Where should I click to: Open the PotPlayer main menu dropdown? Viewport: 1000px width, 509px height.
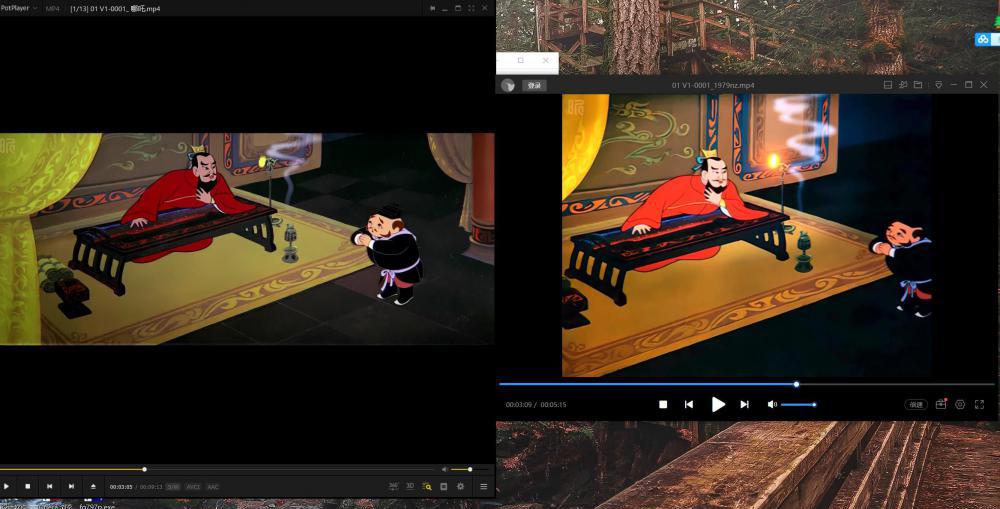click(x=18, y=8)
